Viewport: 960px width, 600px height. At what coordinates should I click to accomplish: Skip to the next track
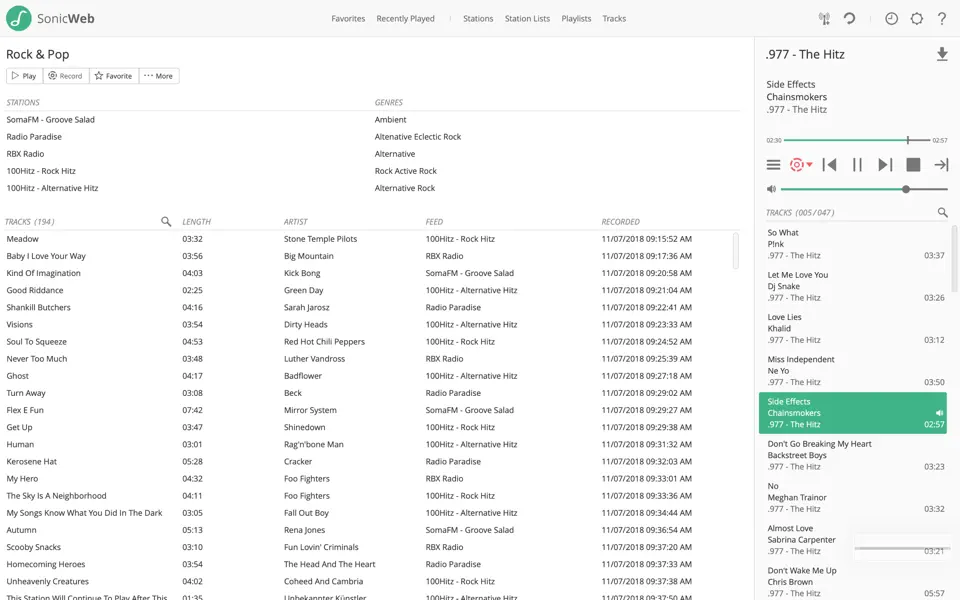885,165
